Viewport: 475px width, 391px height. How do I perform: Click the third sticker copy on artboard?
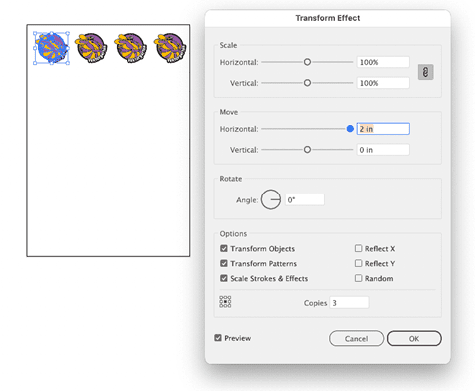tap(130, 48)
